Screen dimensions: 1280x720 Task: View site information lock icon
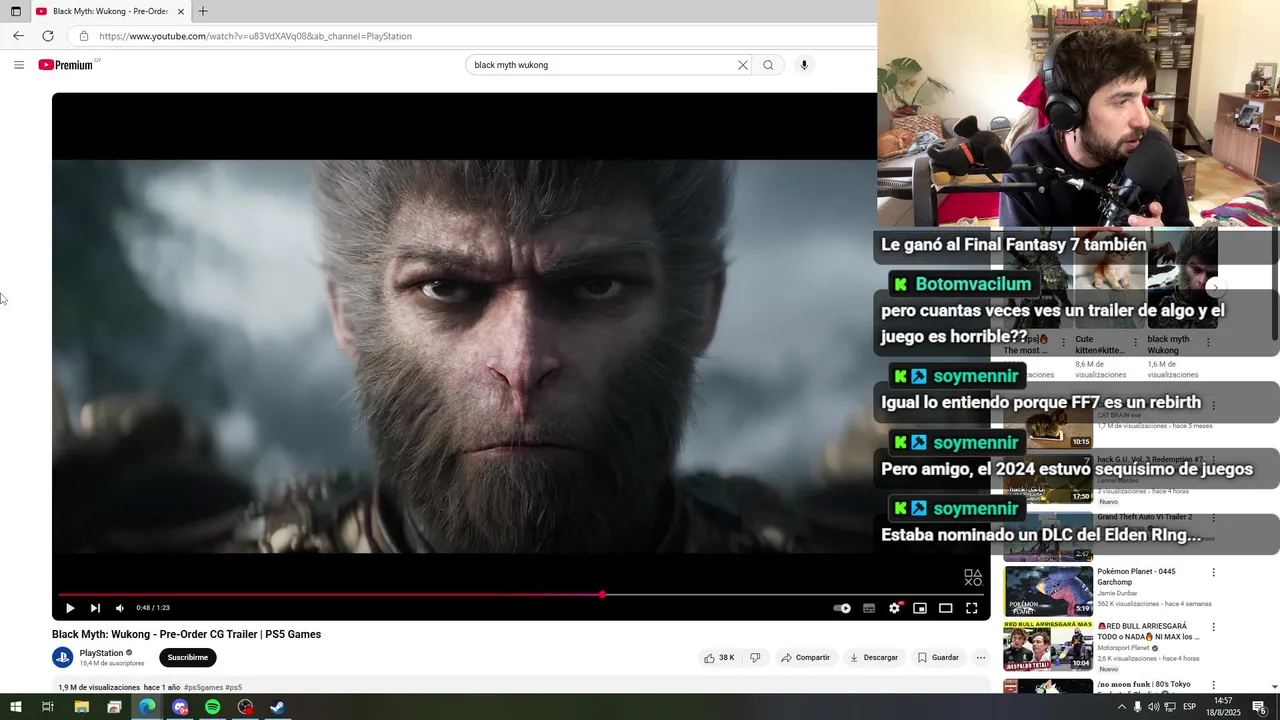pyautogui.click(x=84, y=36)
